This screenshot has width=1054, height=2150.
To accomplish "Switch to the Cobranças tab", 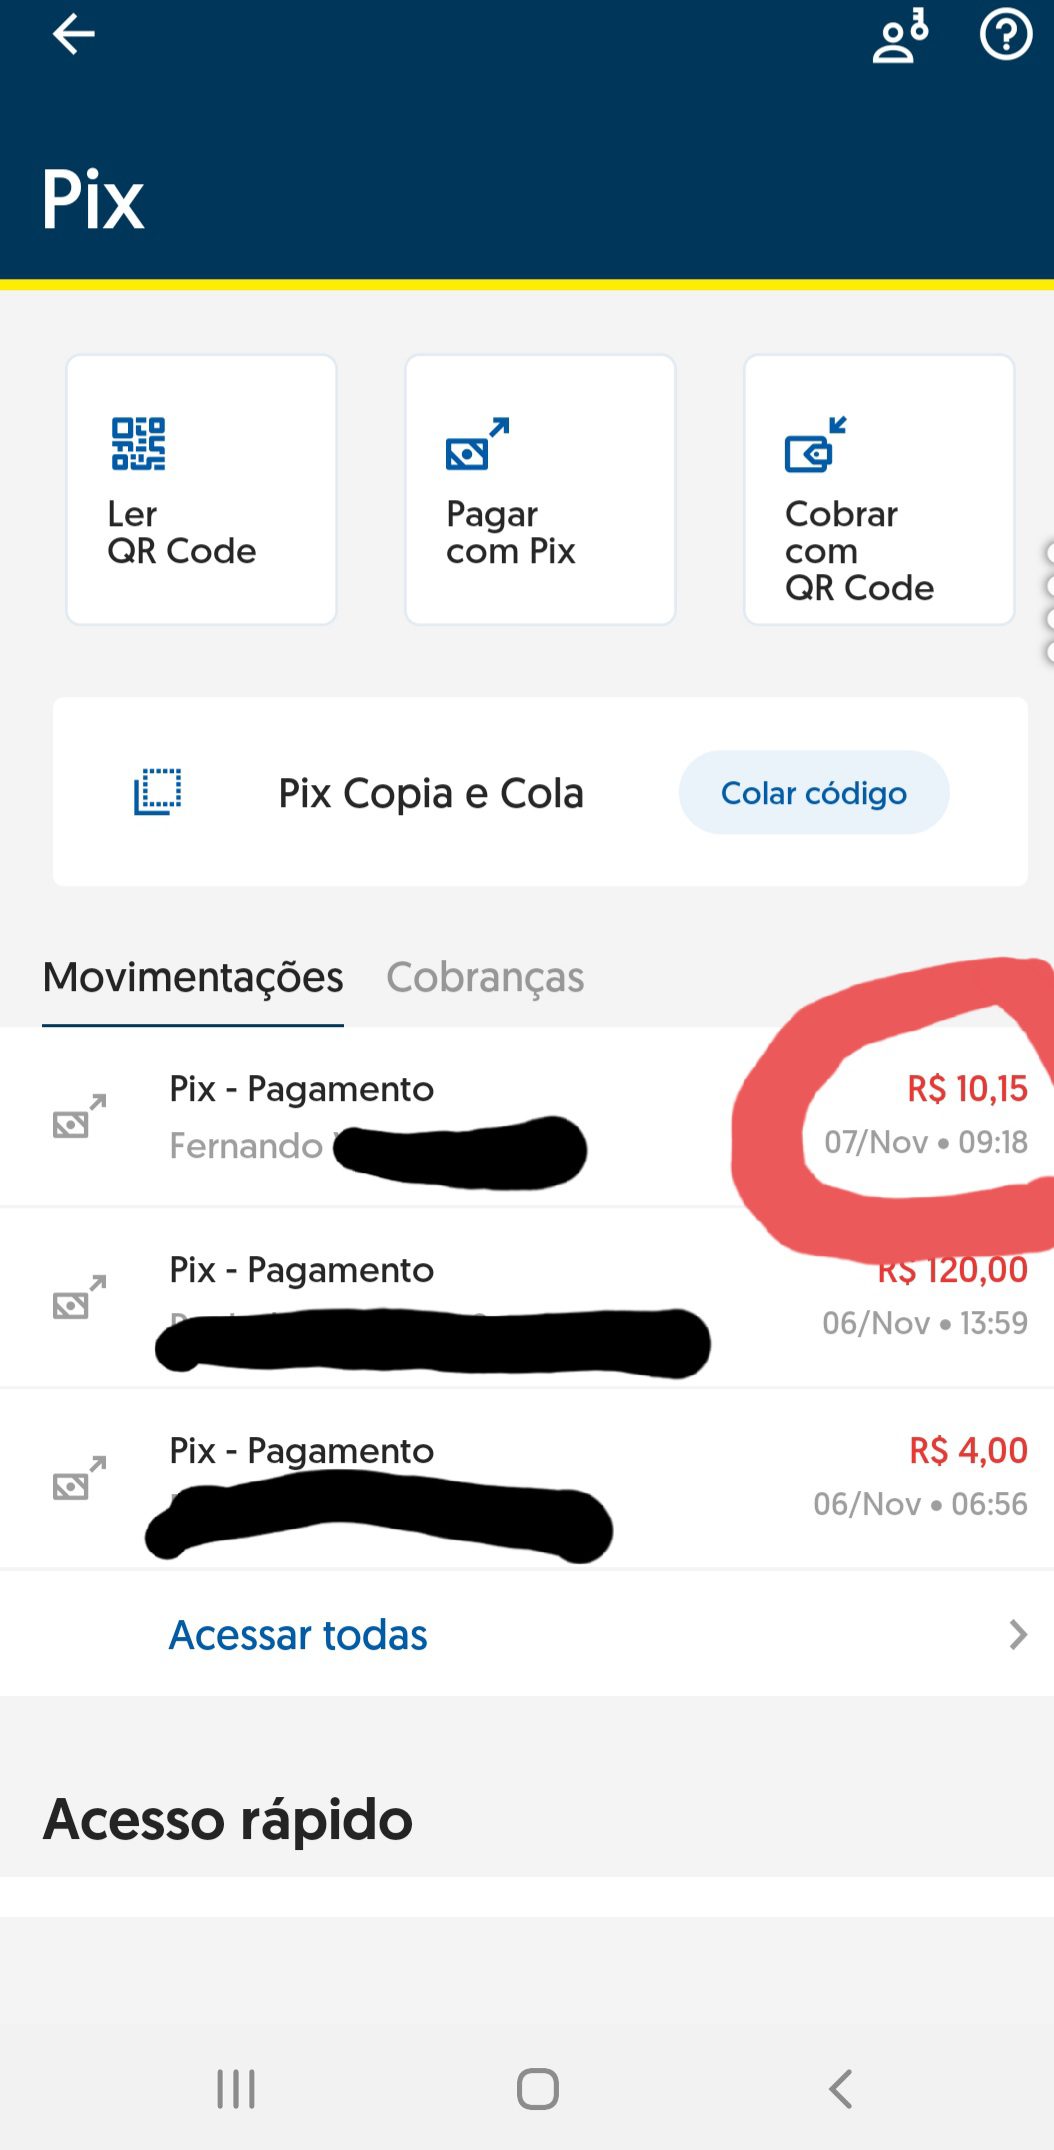I will coord(485,977).
